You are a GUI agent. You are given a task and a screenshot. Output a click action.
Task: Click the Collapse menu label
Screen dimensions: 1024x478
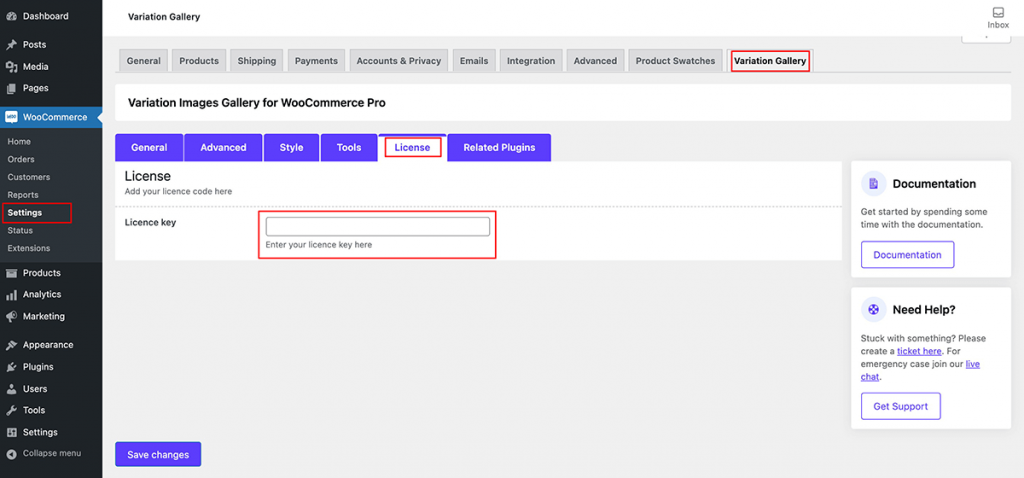(x=52, y=453)
